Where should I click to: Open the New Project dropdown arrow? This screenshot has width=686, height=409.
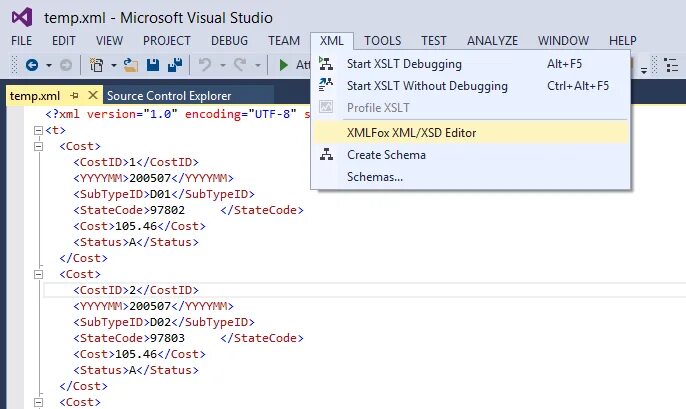(113, 65)
